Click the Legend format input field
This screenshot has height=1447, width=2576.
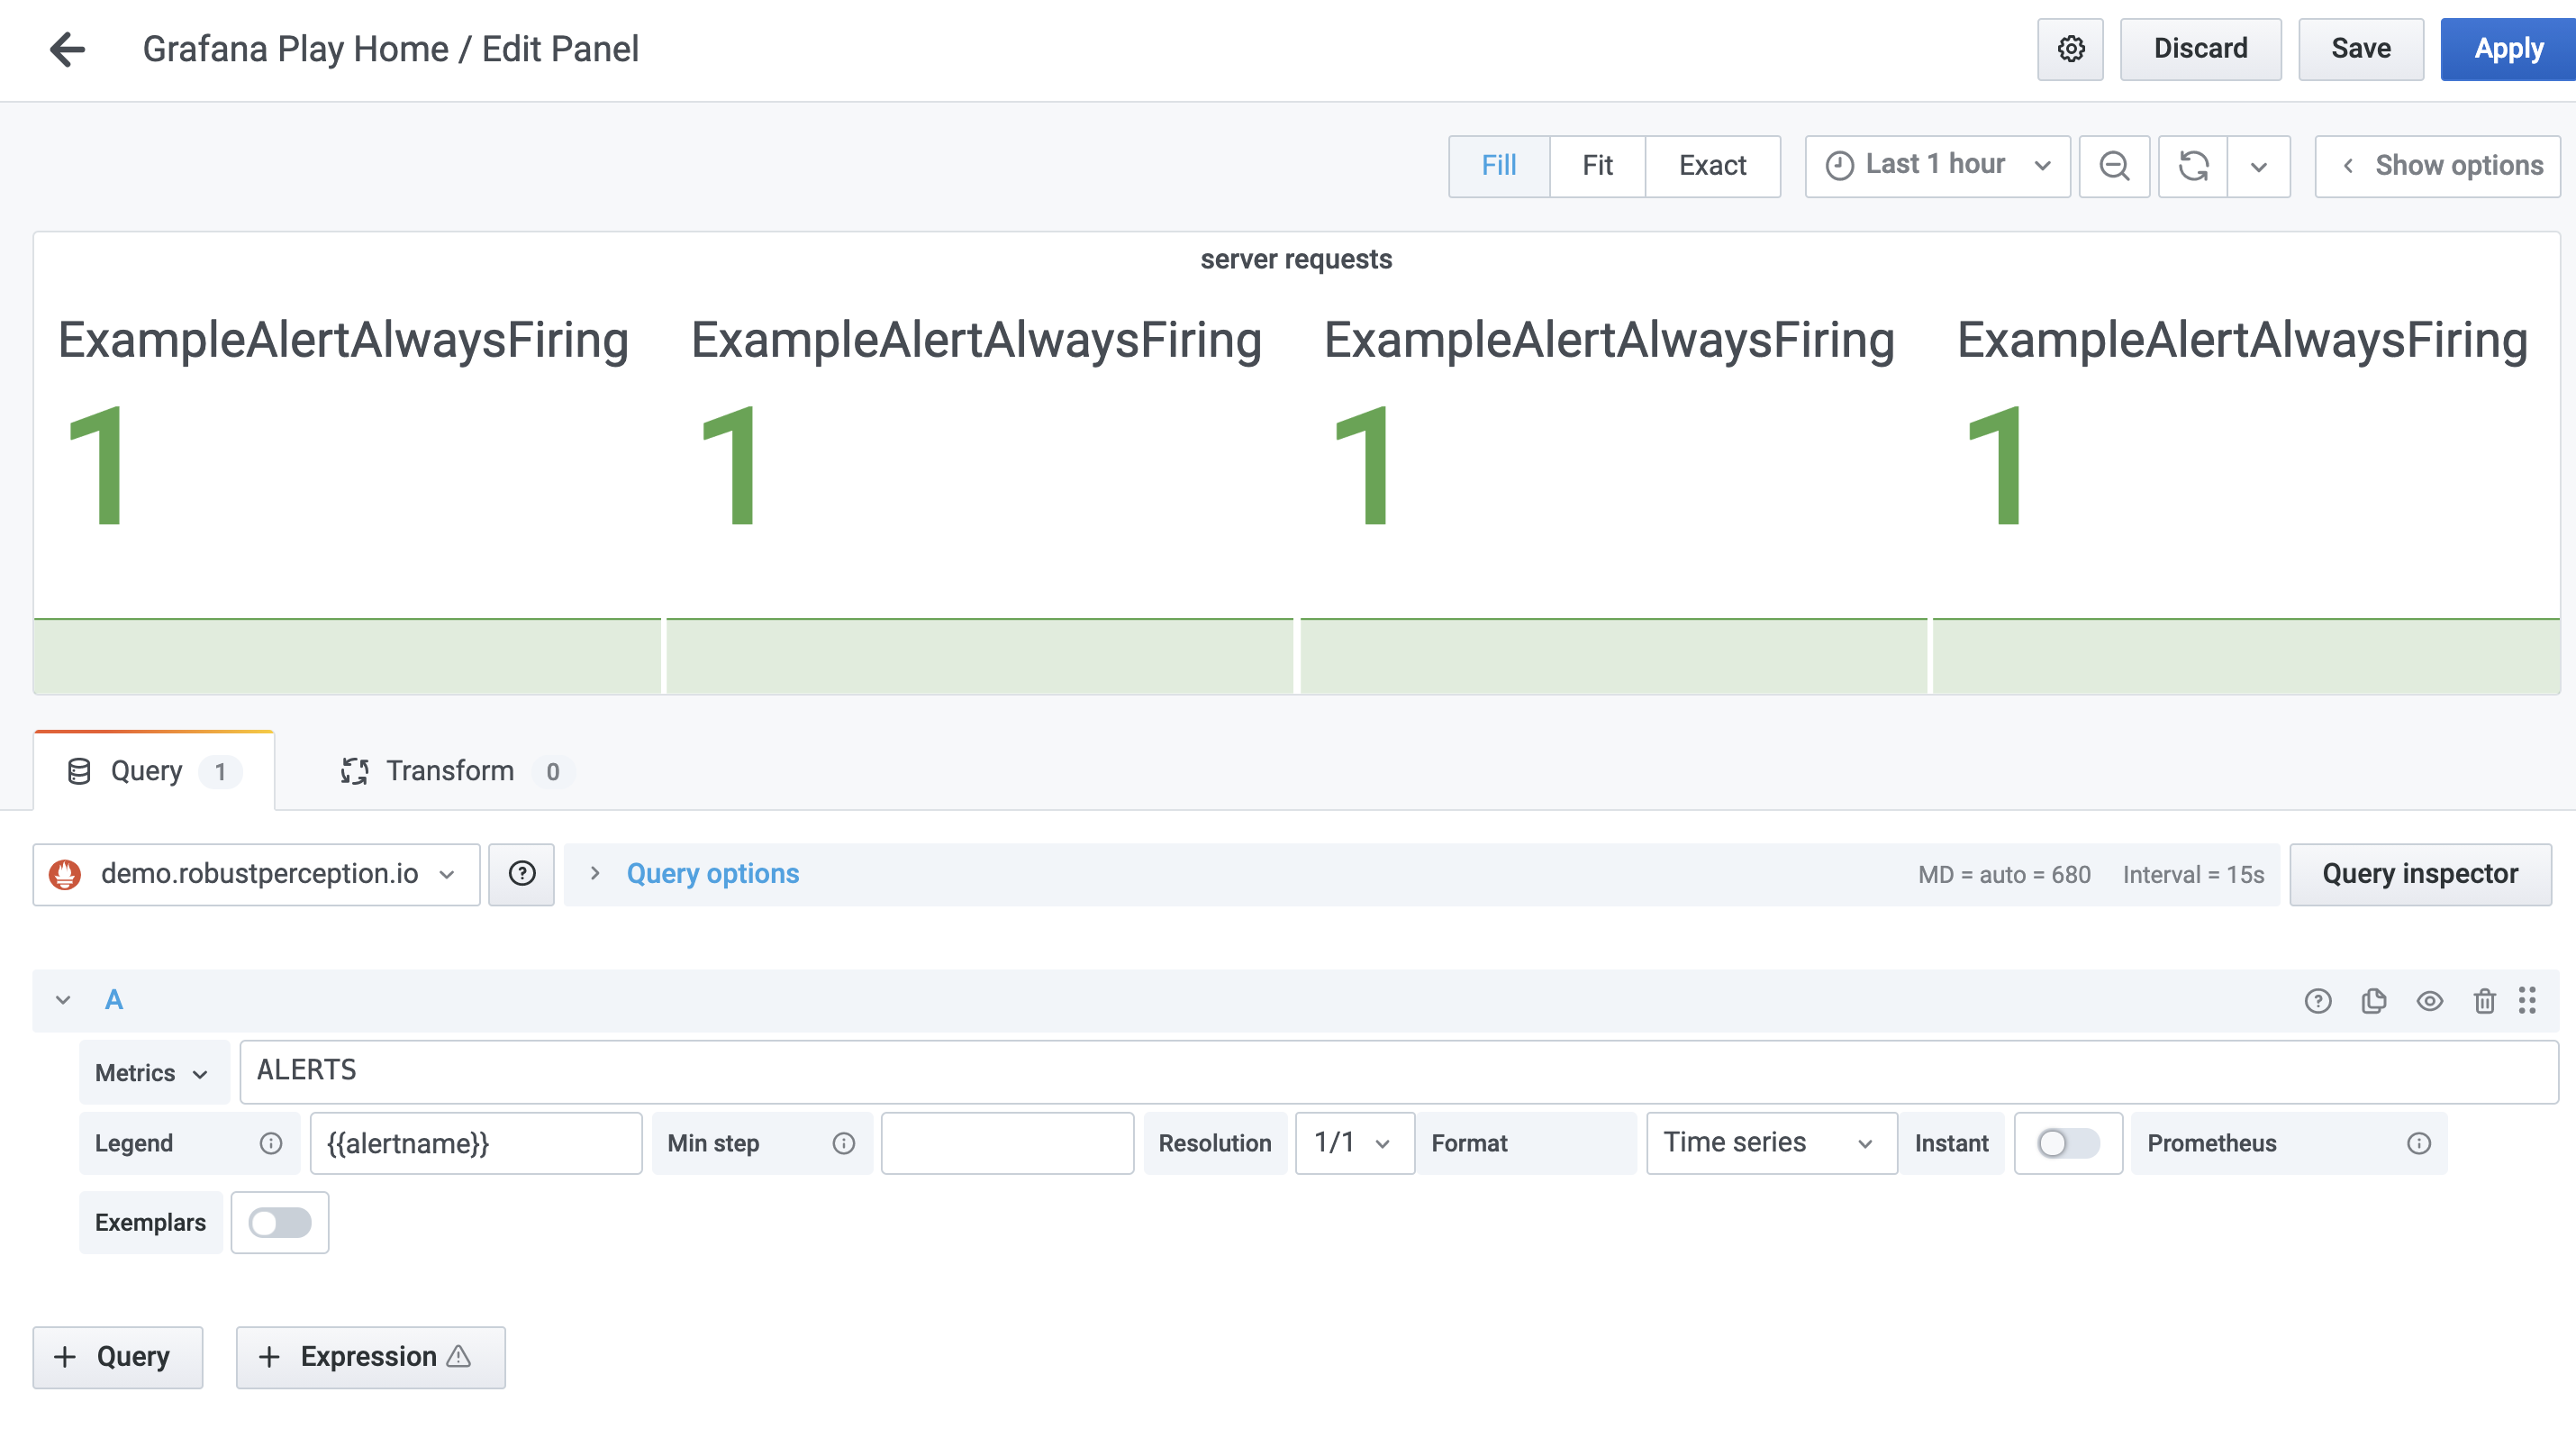pos(475,1143)
